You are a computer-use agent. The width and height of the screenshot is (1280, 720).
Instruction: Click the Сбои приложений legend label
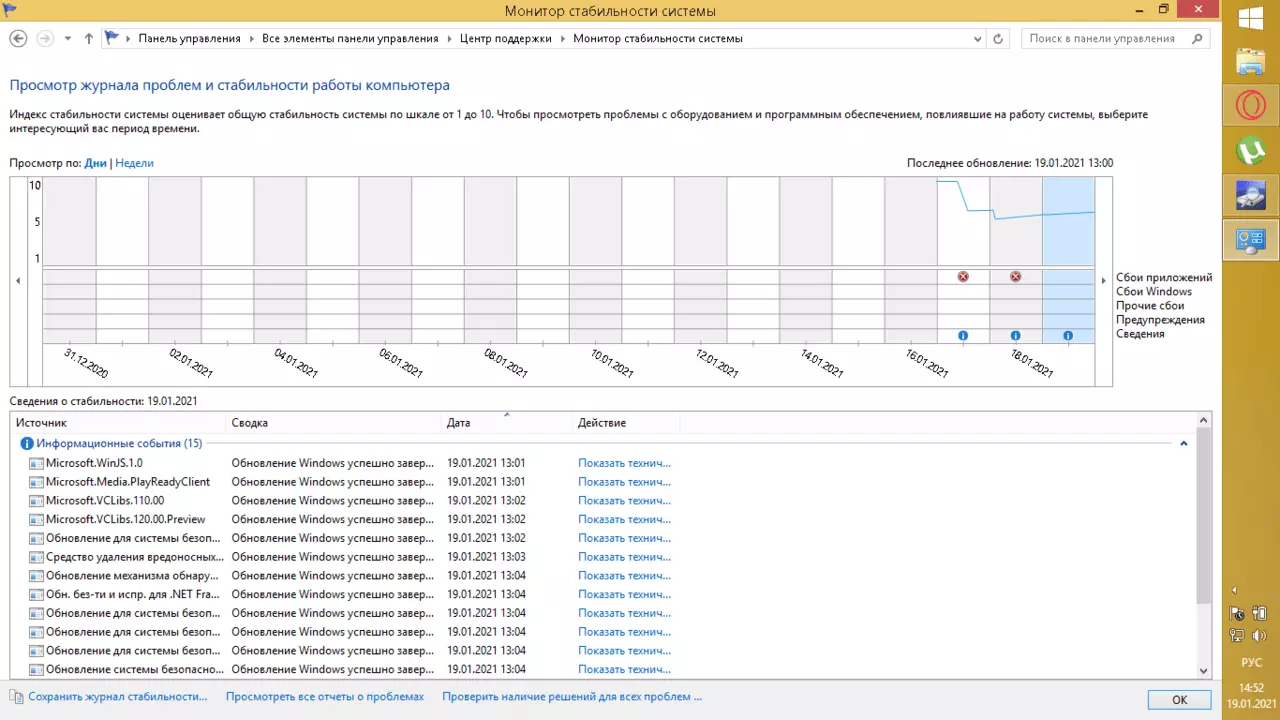pyautogui.click(x=1164, y=278)
